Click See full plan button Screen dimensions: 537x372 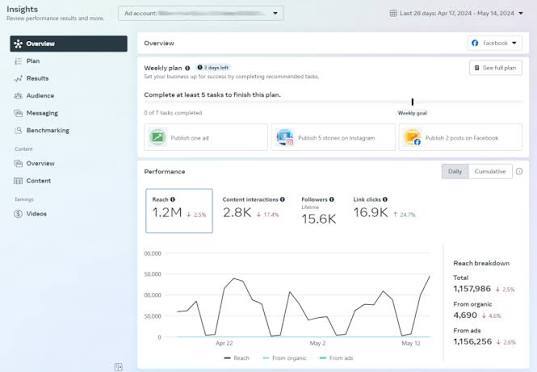pyautogui.click(x=496, y=68)
